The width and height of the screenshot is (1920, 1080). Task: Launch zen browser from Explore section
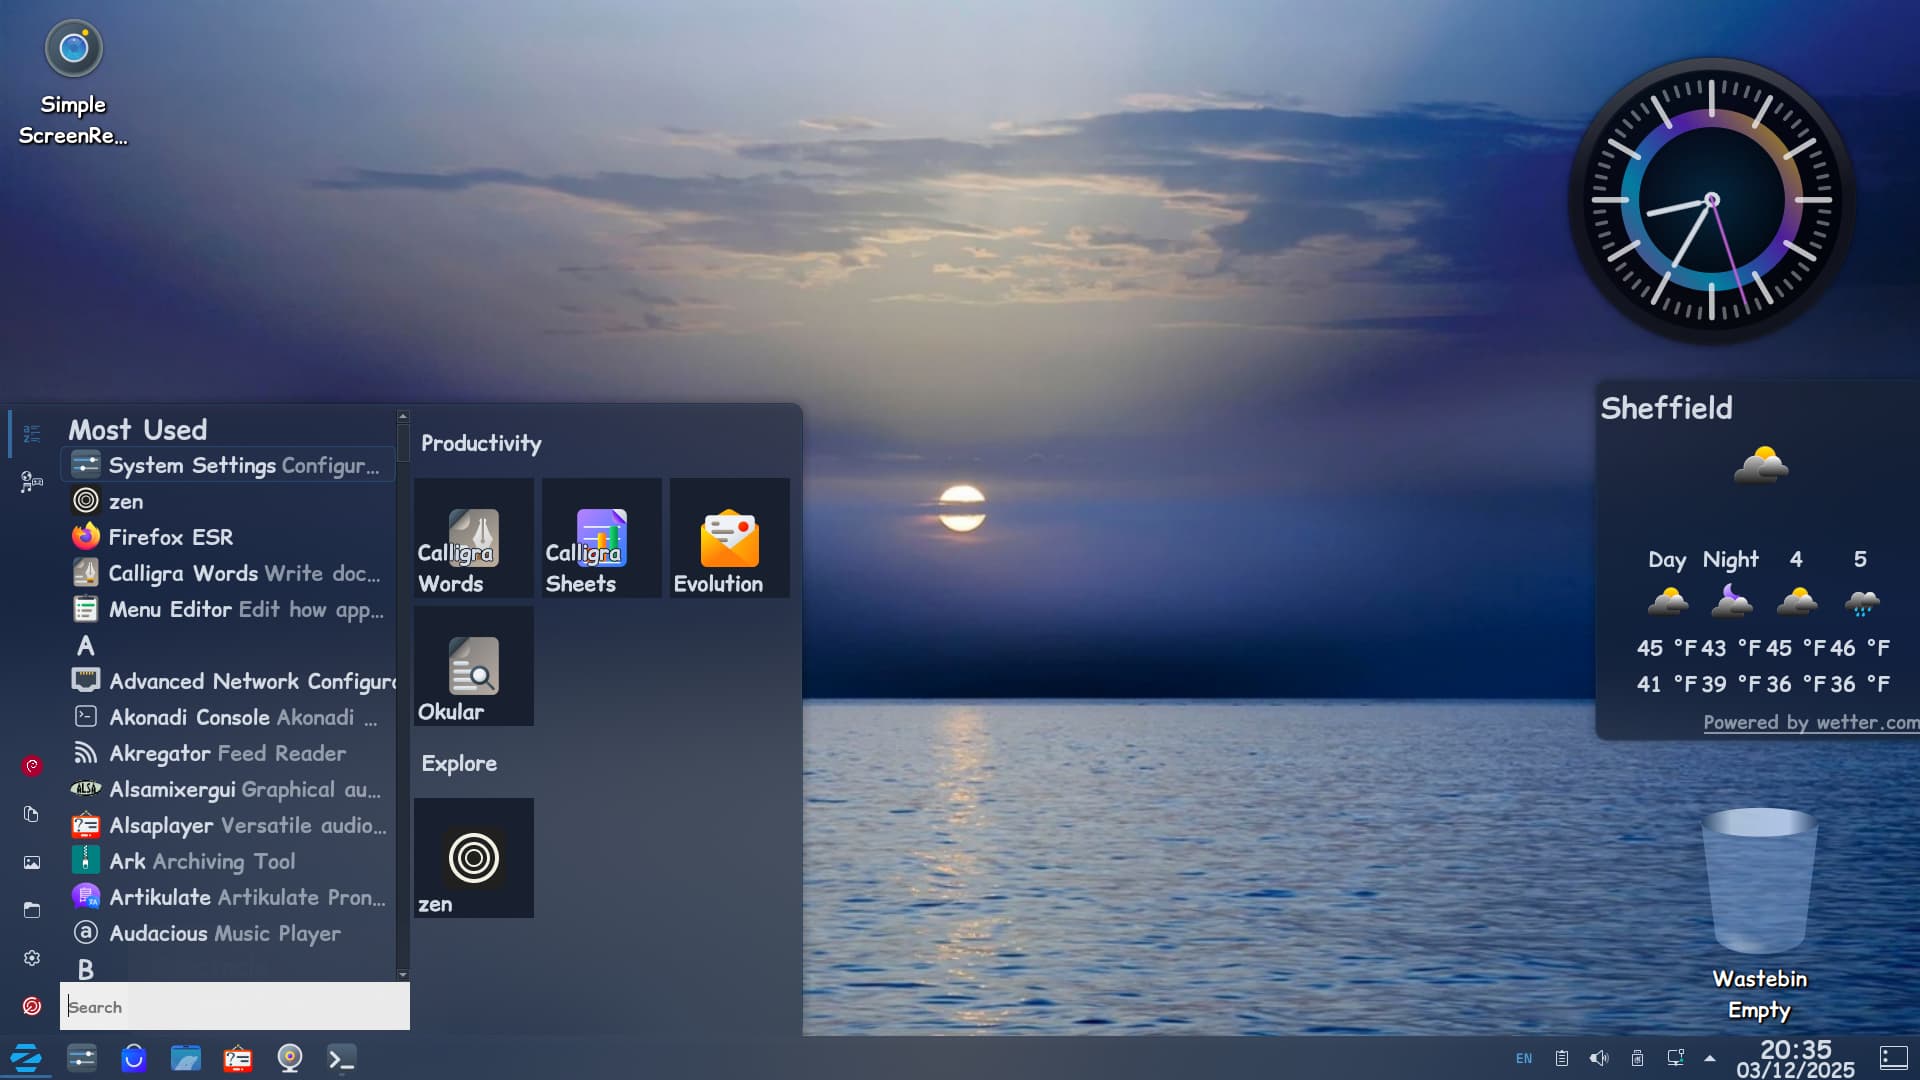click(x=473, y=858)
